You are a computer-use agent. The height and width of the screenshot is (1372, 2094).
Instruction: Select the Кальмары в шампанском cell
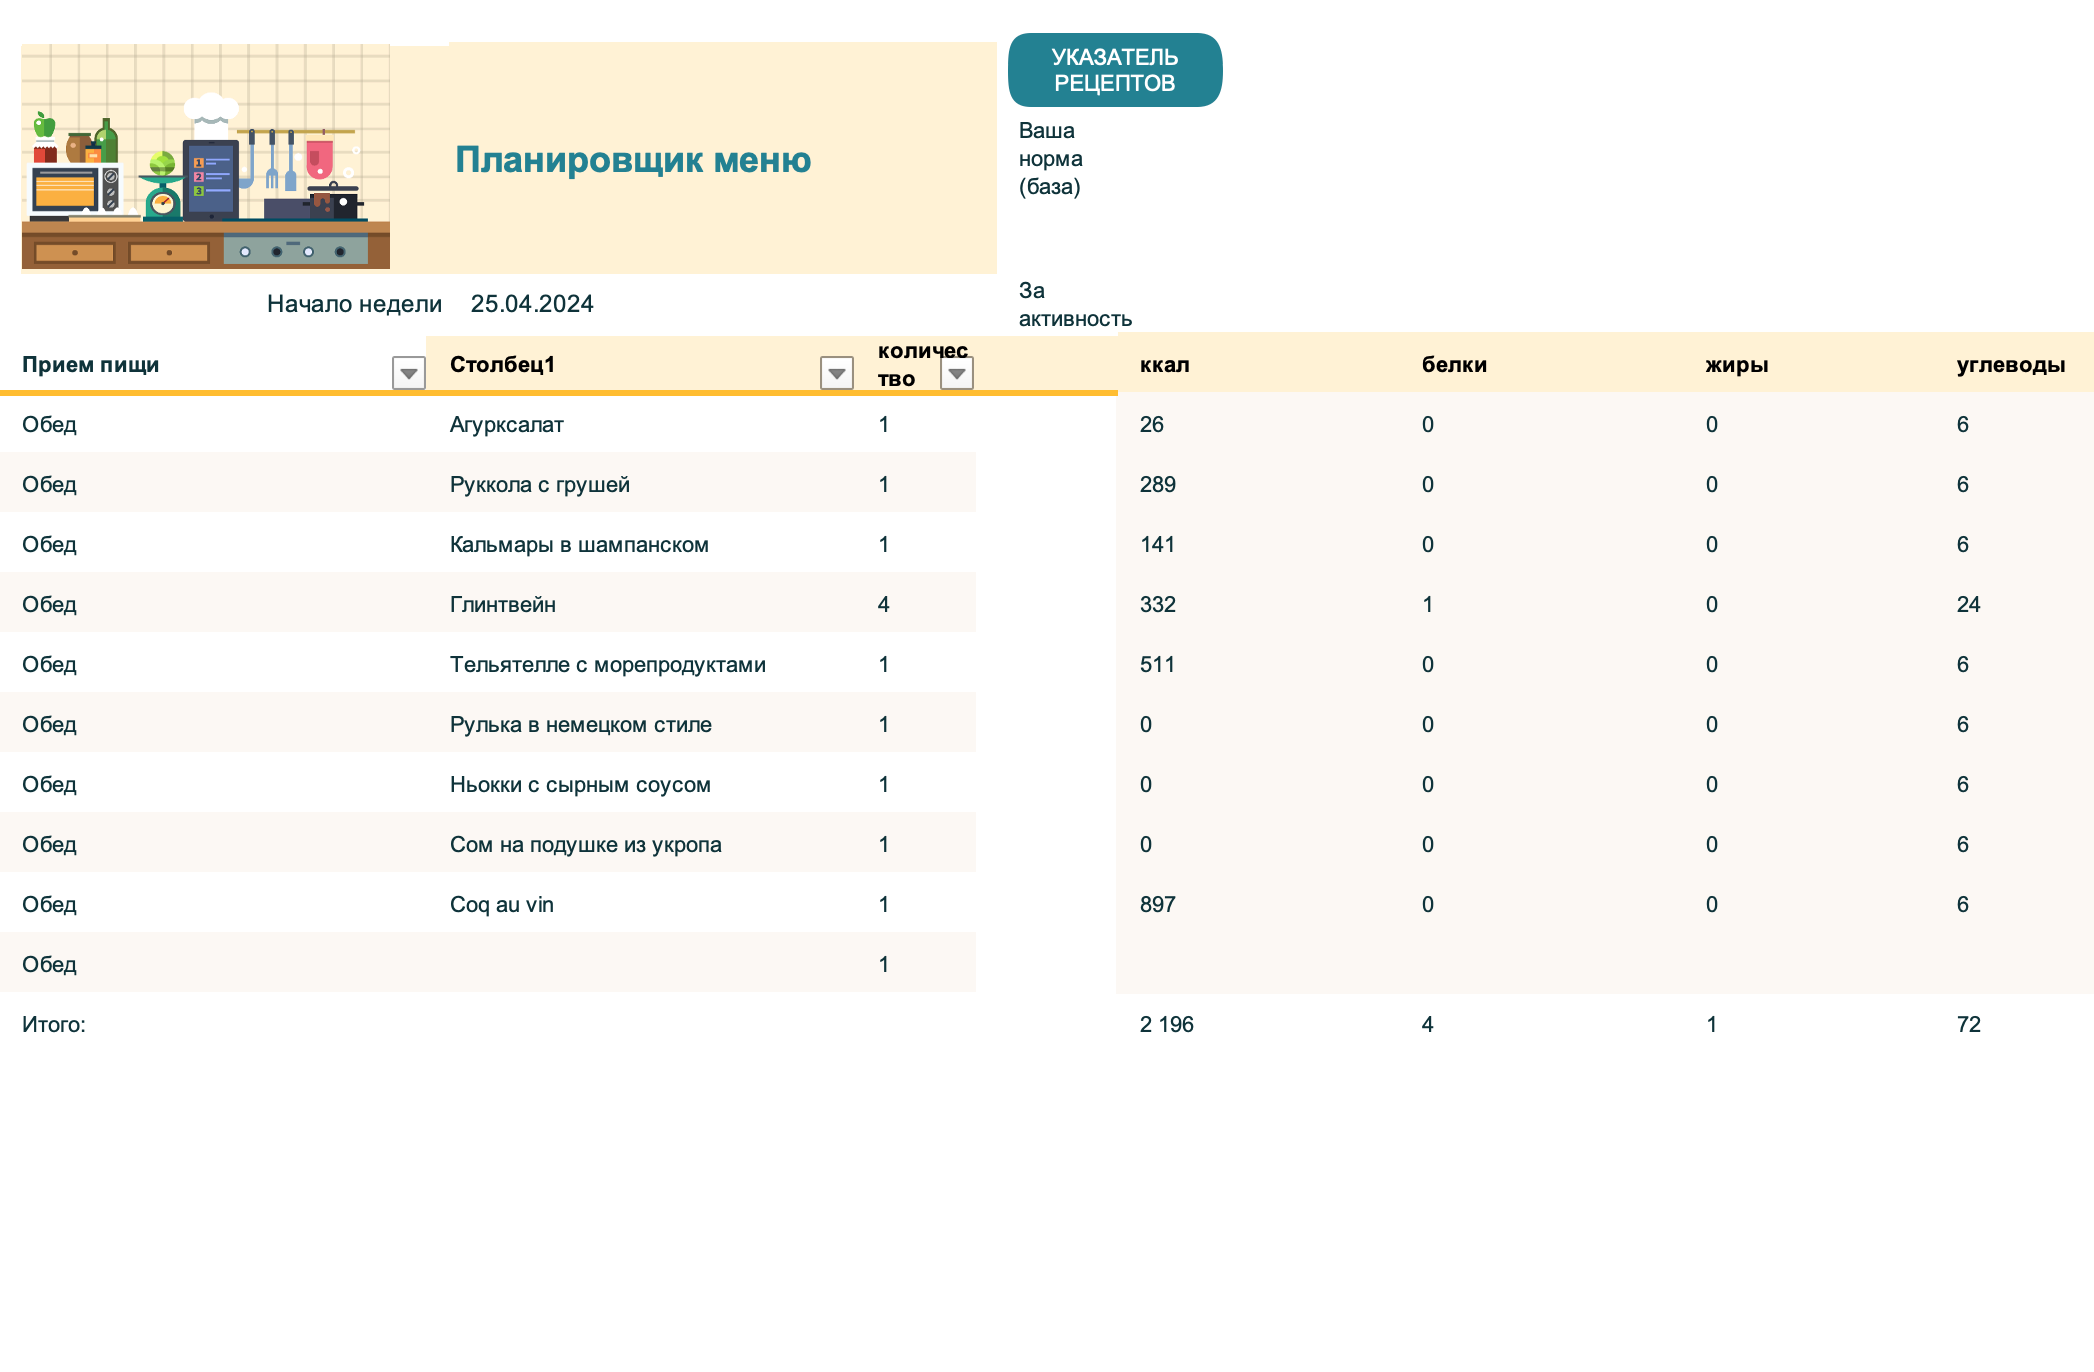coord(579,544)
